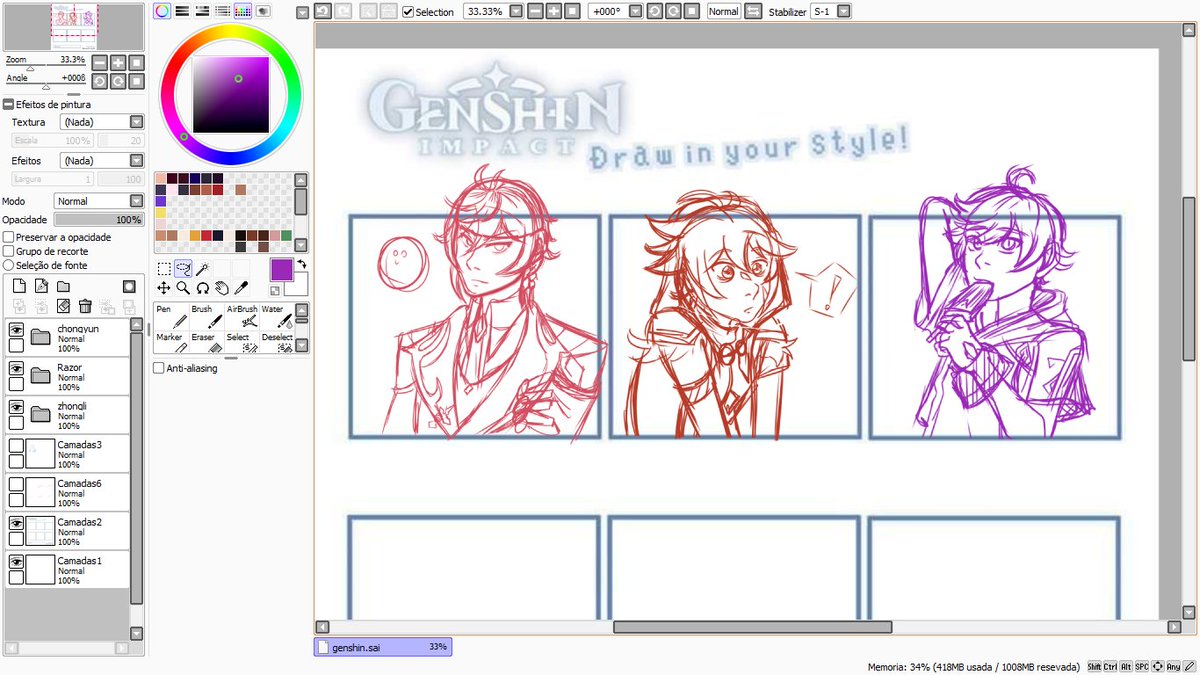Screen dimensions: 1200x675
Task: Select the Rotate view tool
Action: click(x=202, y=287)
